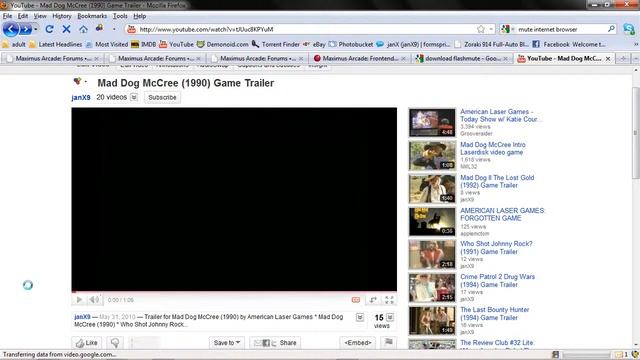Open a new tab with plus button
Image resolution: width=640 pixels, height=360 pixels.
pos(623,59)
